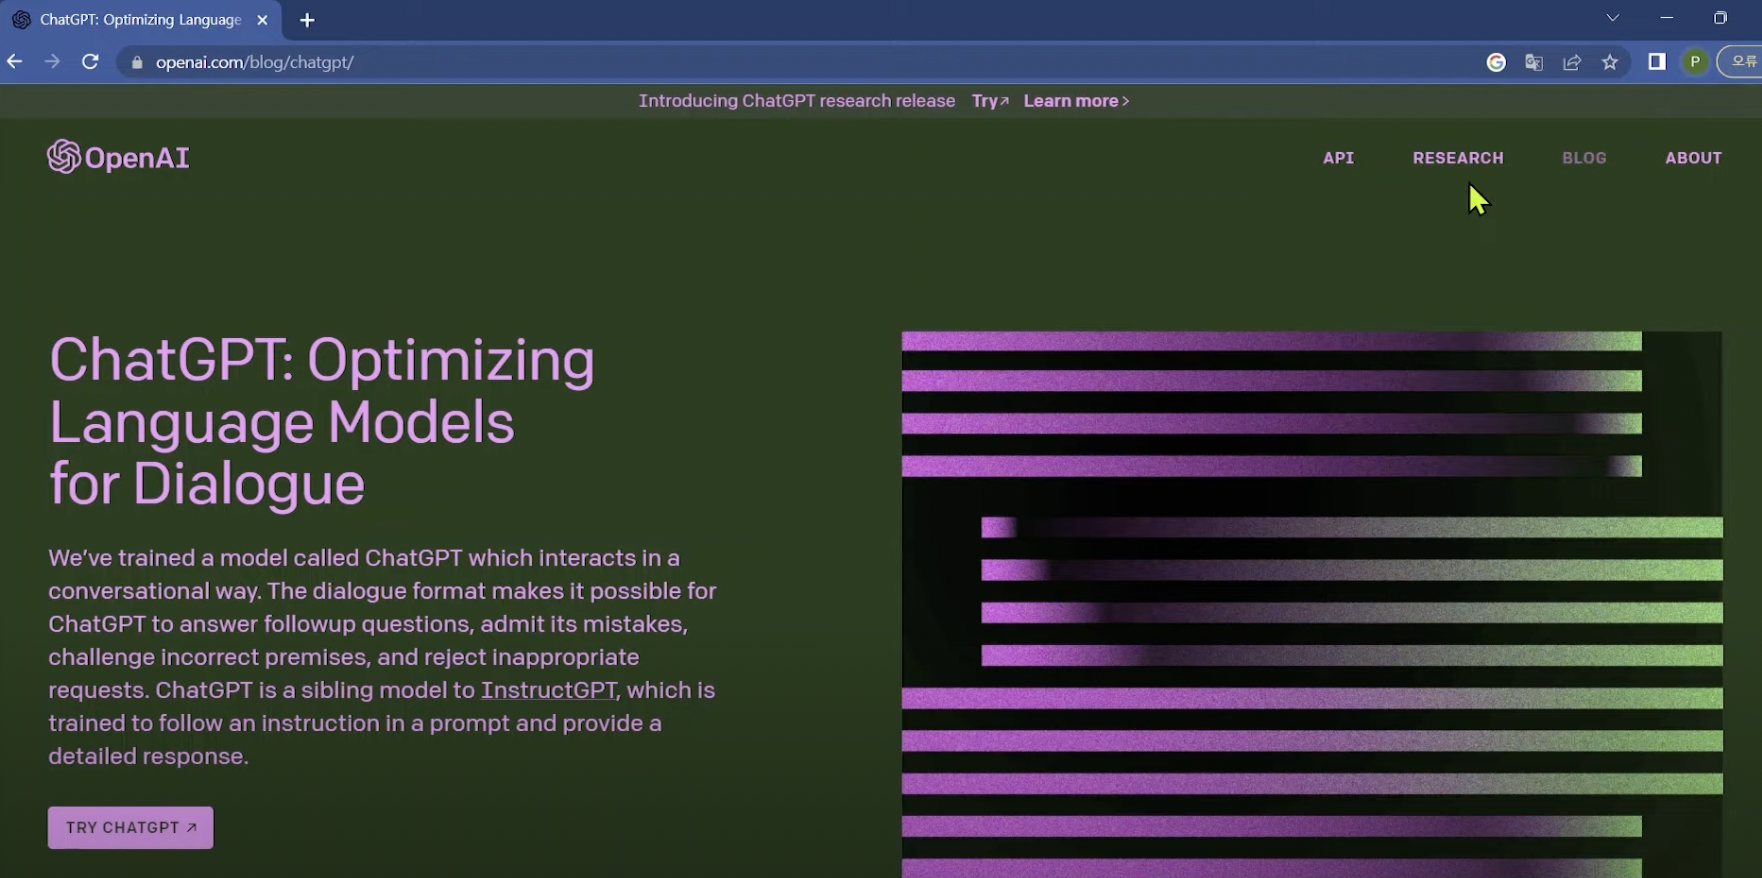Viewport: 1762px width, 878px height.
Task: Click the padlock site info icon
Action: click(x=137, y=62)
